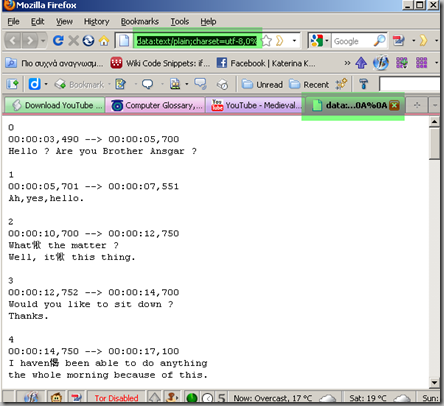Open the Tools menu
This screenshot has width=444, height=406.
(180, 22)
